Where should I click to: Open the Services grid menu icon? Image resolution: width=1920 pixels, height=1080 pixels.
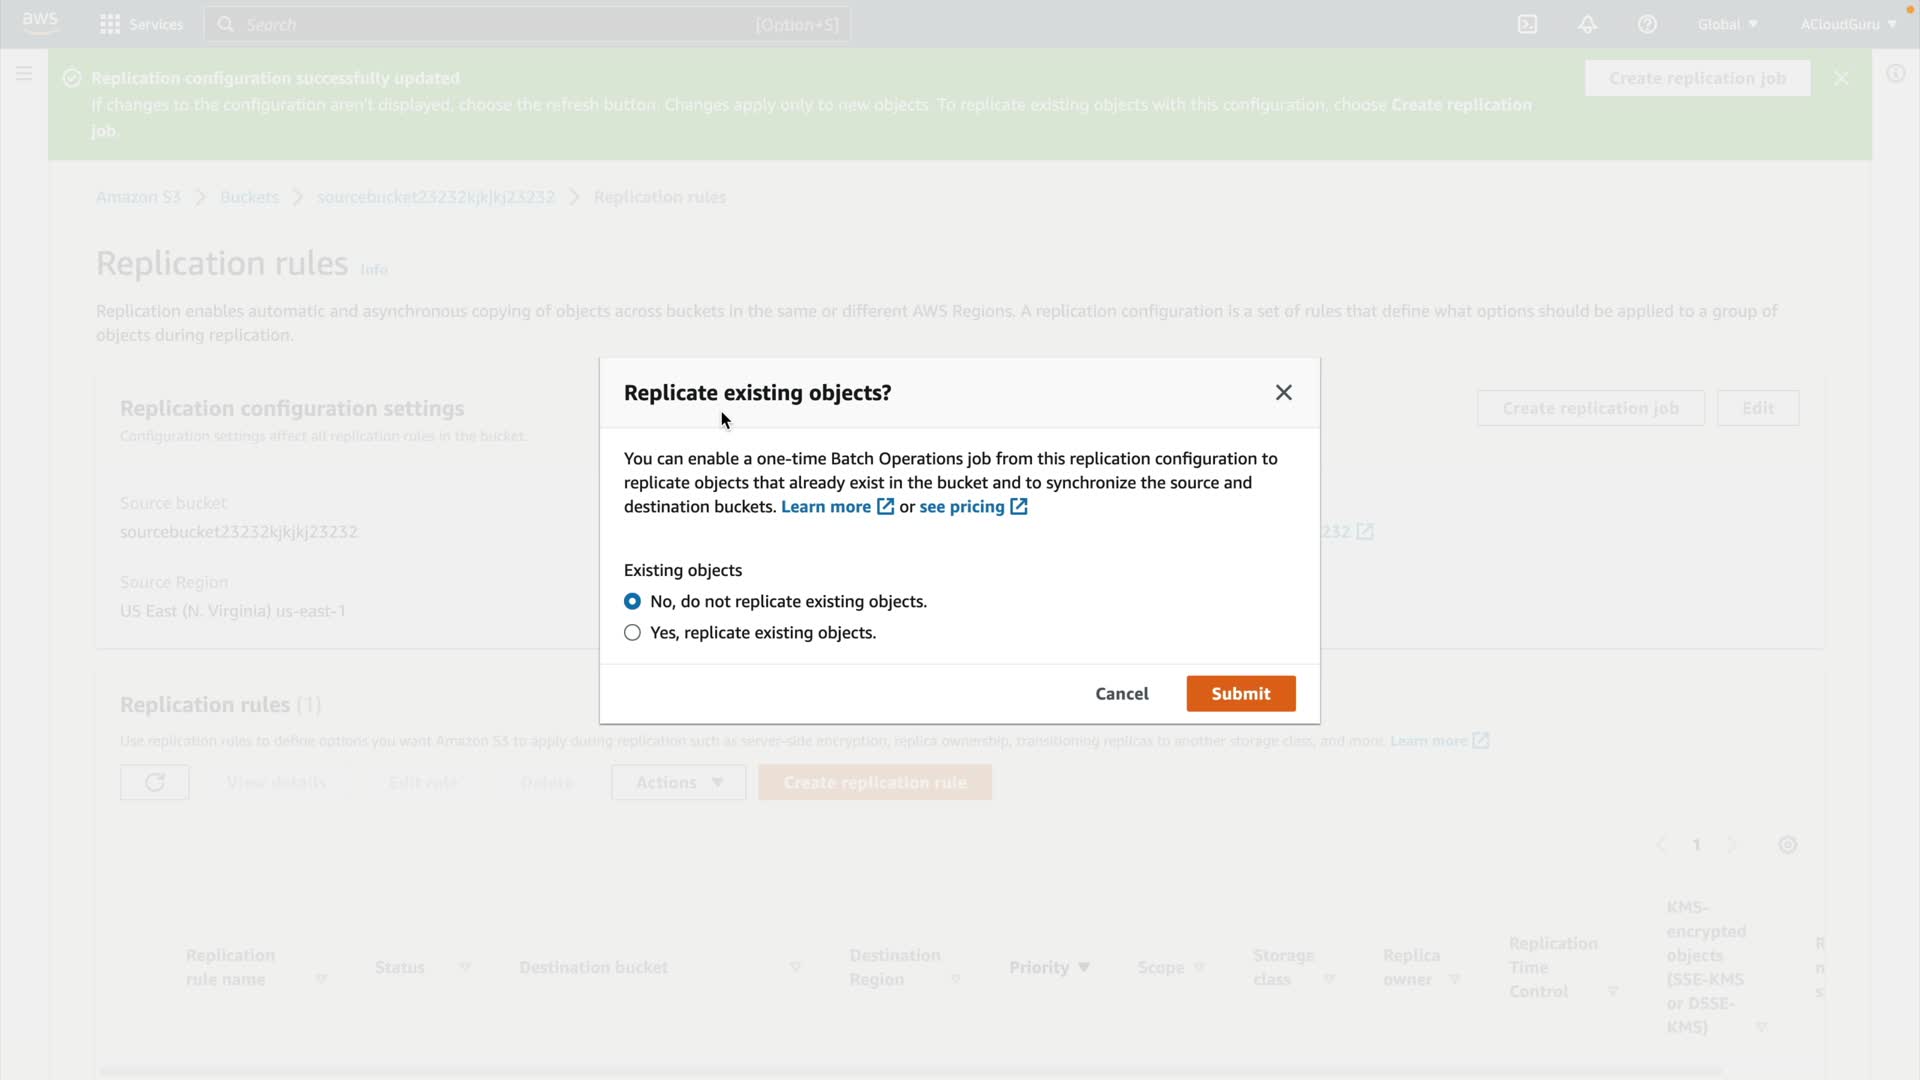coord(110,24)
